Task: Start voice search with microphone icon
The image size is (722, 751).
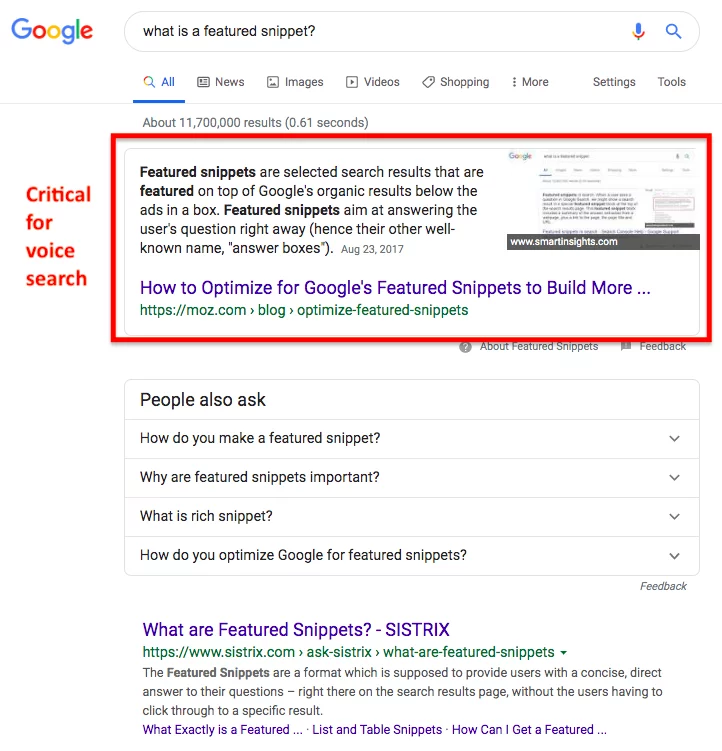Action: pos(638,31)
